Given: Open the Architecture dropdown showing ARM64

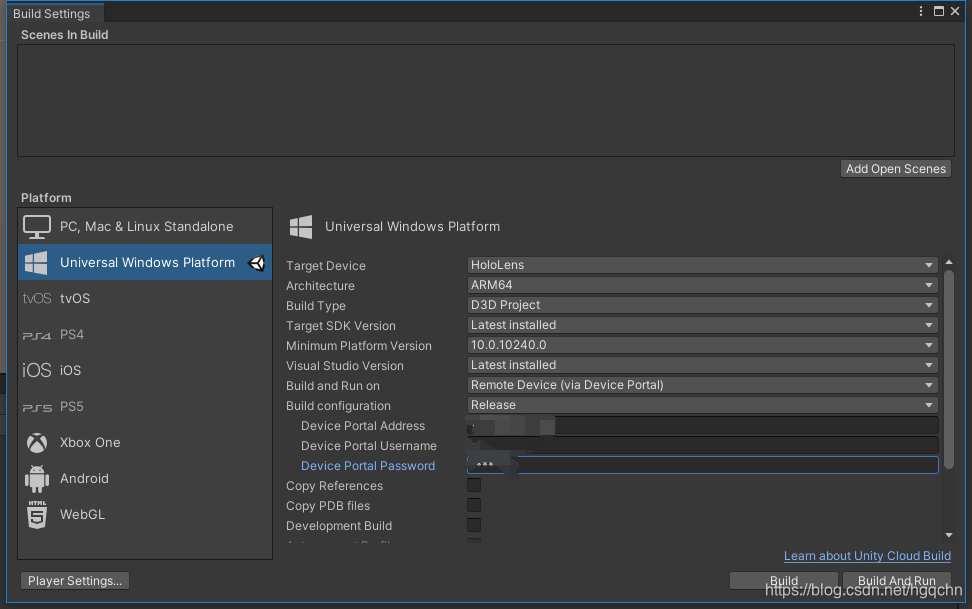Looking at the screenshot, I should (702, 285).
